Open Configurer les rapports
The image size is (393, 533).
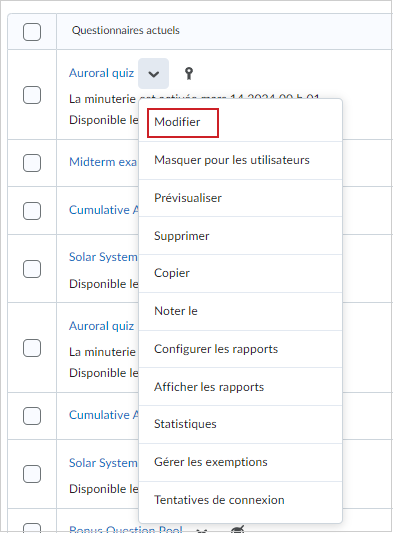pos(216,349)
